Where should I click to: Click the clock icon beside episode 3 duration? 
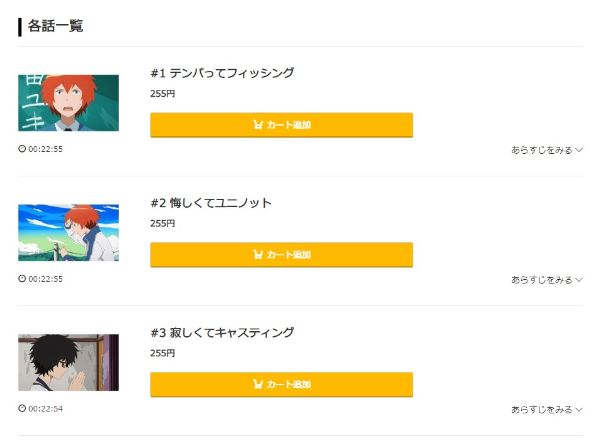tap(22, 408)
